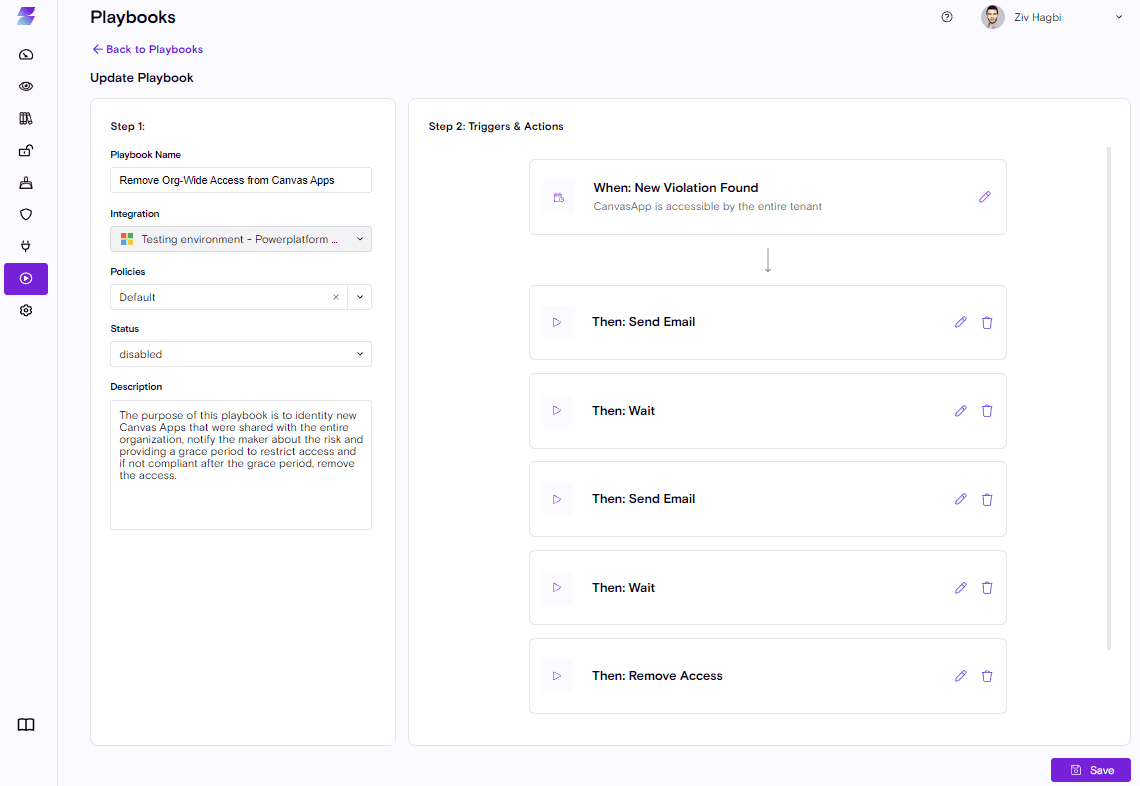Open the unlocked padlock icon in sidebar
The width and height of the screenshot is (1140, 786).
pyautogui.click(x=26, y=151)
